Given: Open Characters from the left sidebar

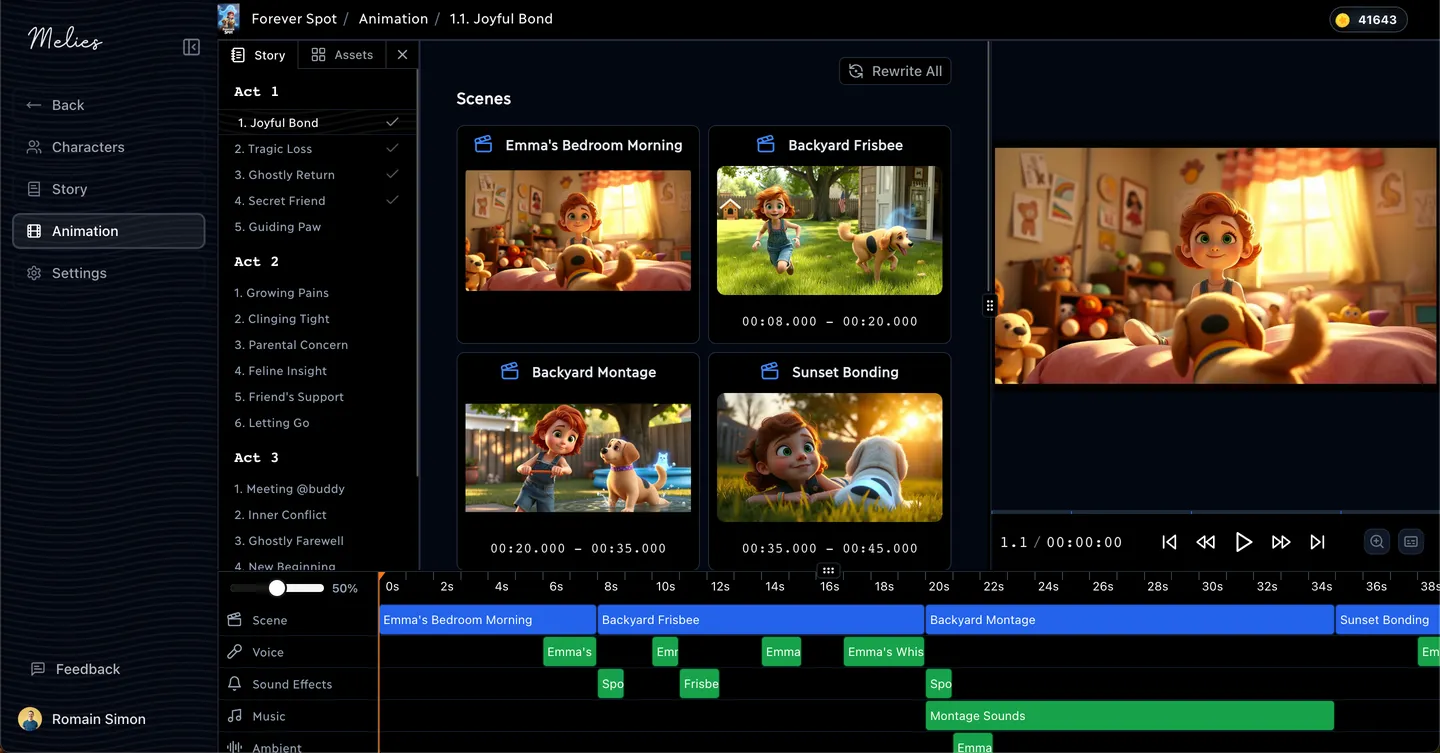Looking at the screenshot, I should click(88, 146).
